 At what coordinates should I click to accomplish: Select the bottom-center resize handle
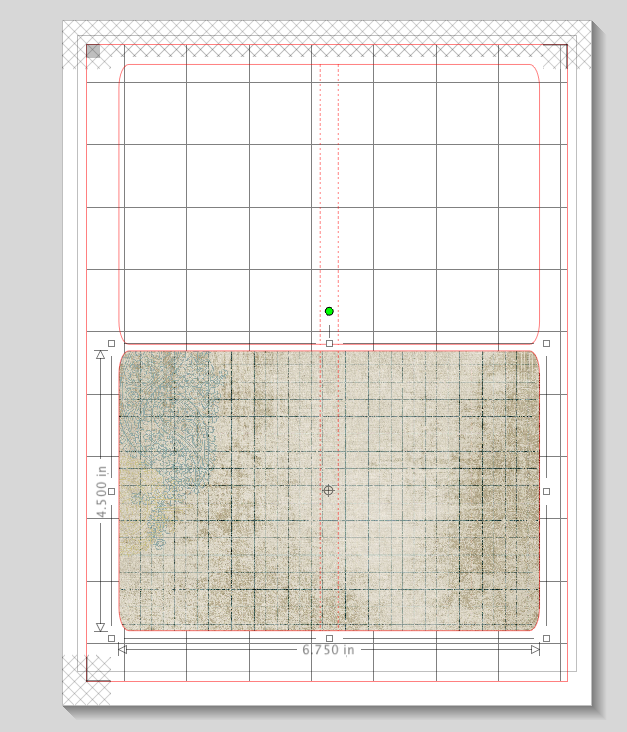click(330, 638)
